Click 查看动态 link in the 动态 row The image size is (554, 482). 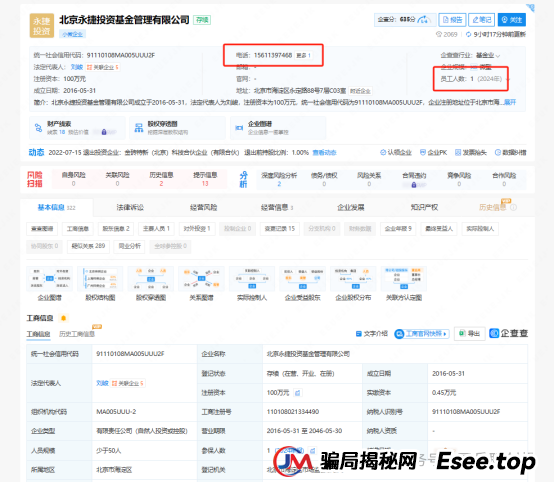[324, 153]
